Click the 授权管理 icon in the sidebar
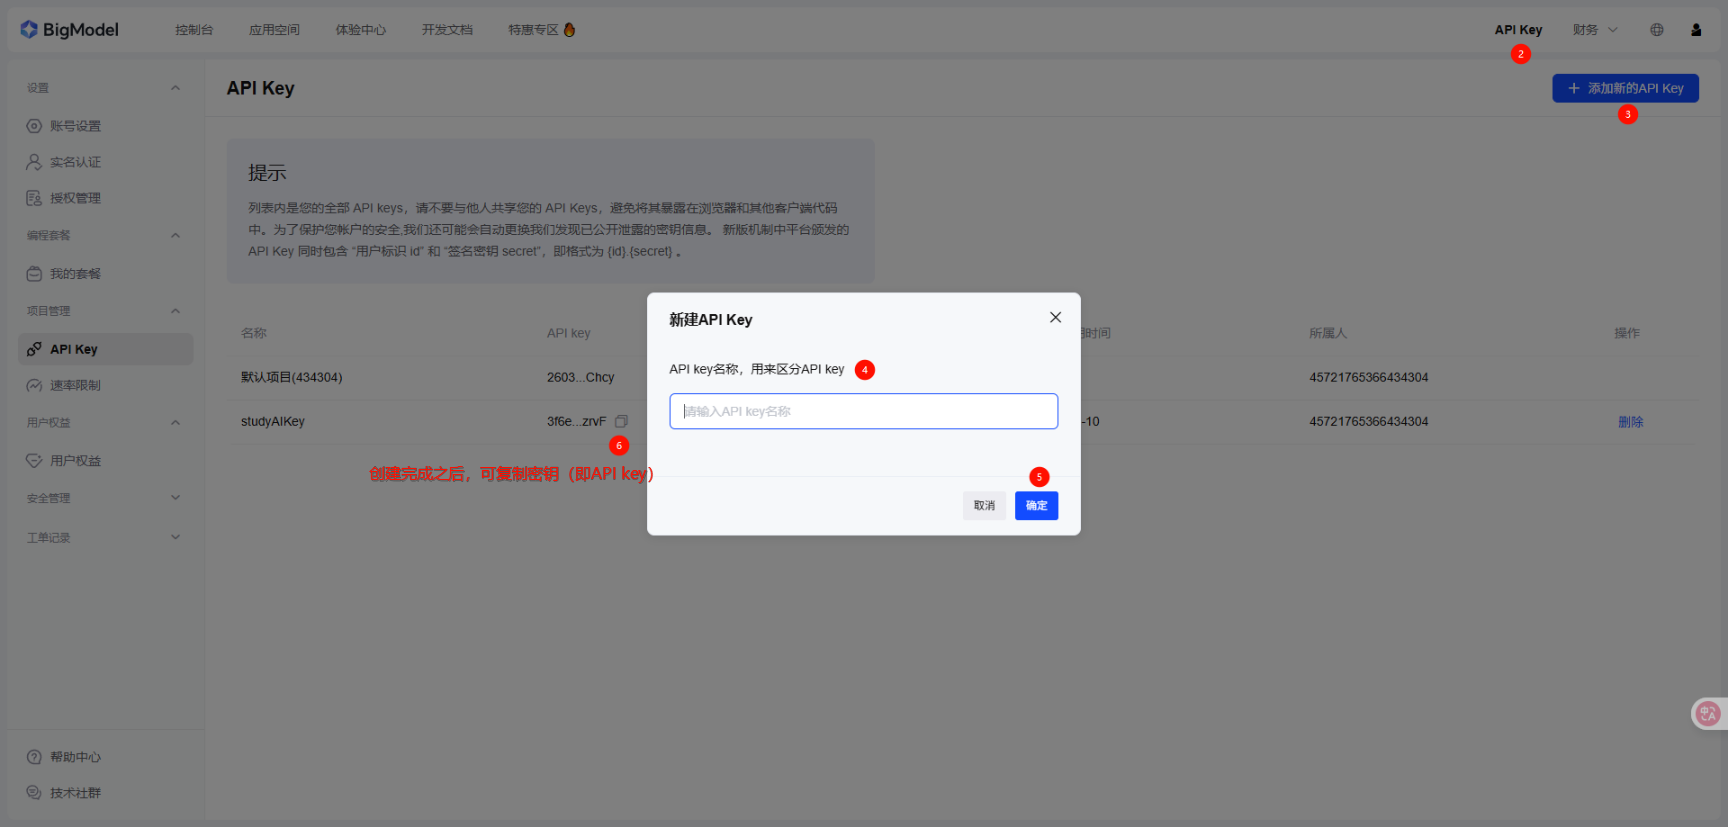The image size is (1728, 827). pos(34,198)
